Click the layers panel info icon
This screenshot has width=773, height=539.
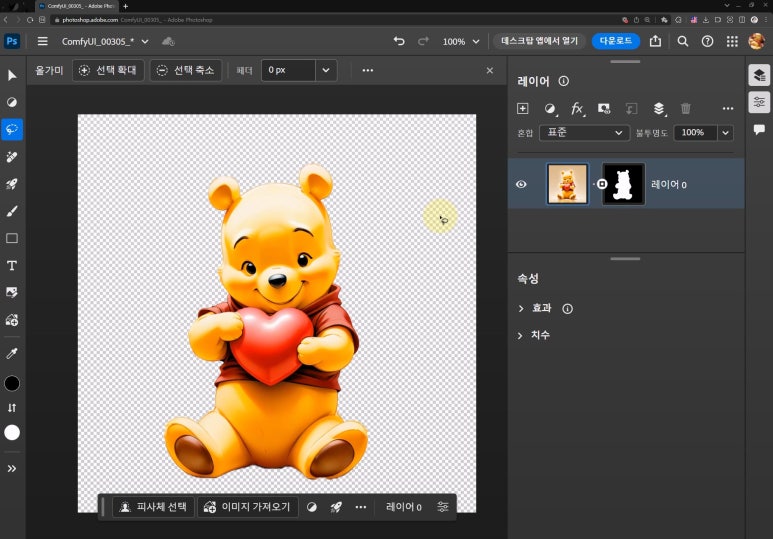click(563, 81)
